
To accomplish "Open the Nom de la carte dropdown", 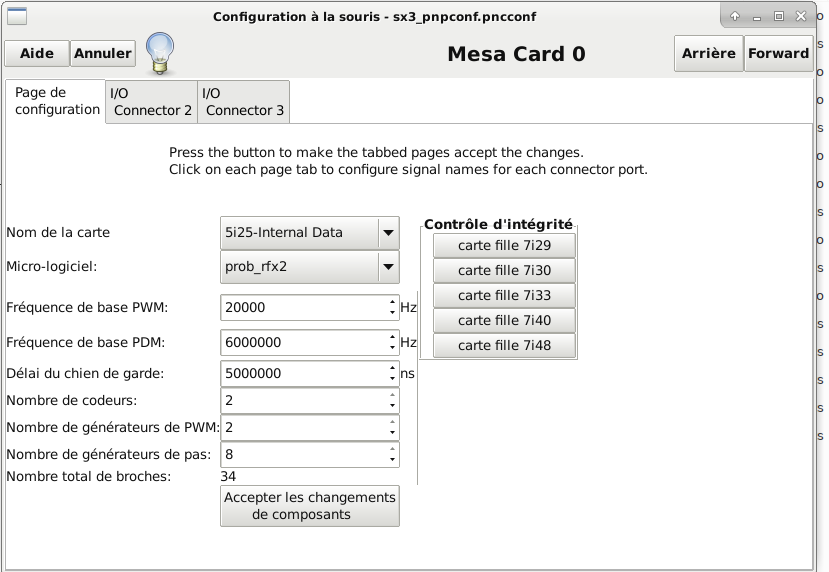I will click(310, 233).
